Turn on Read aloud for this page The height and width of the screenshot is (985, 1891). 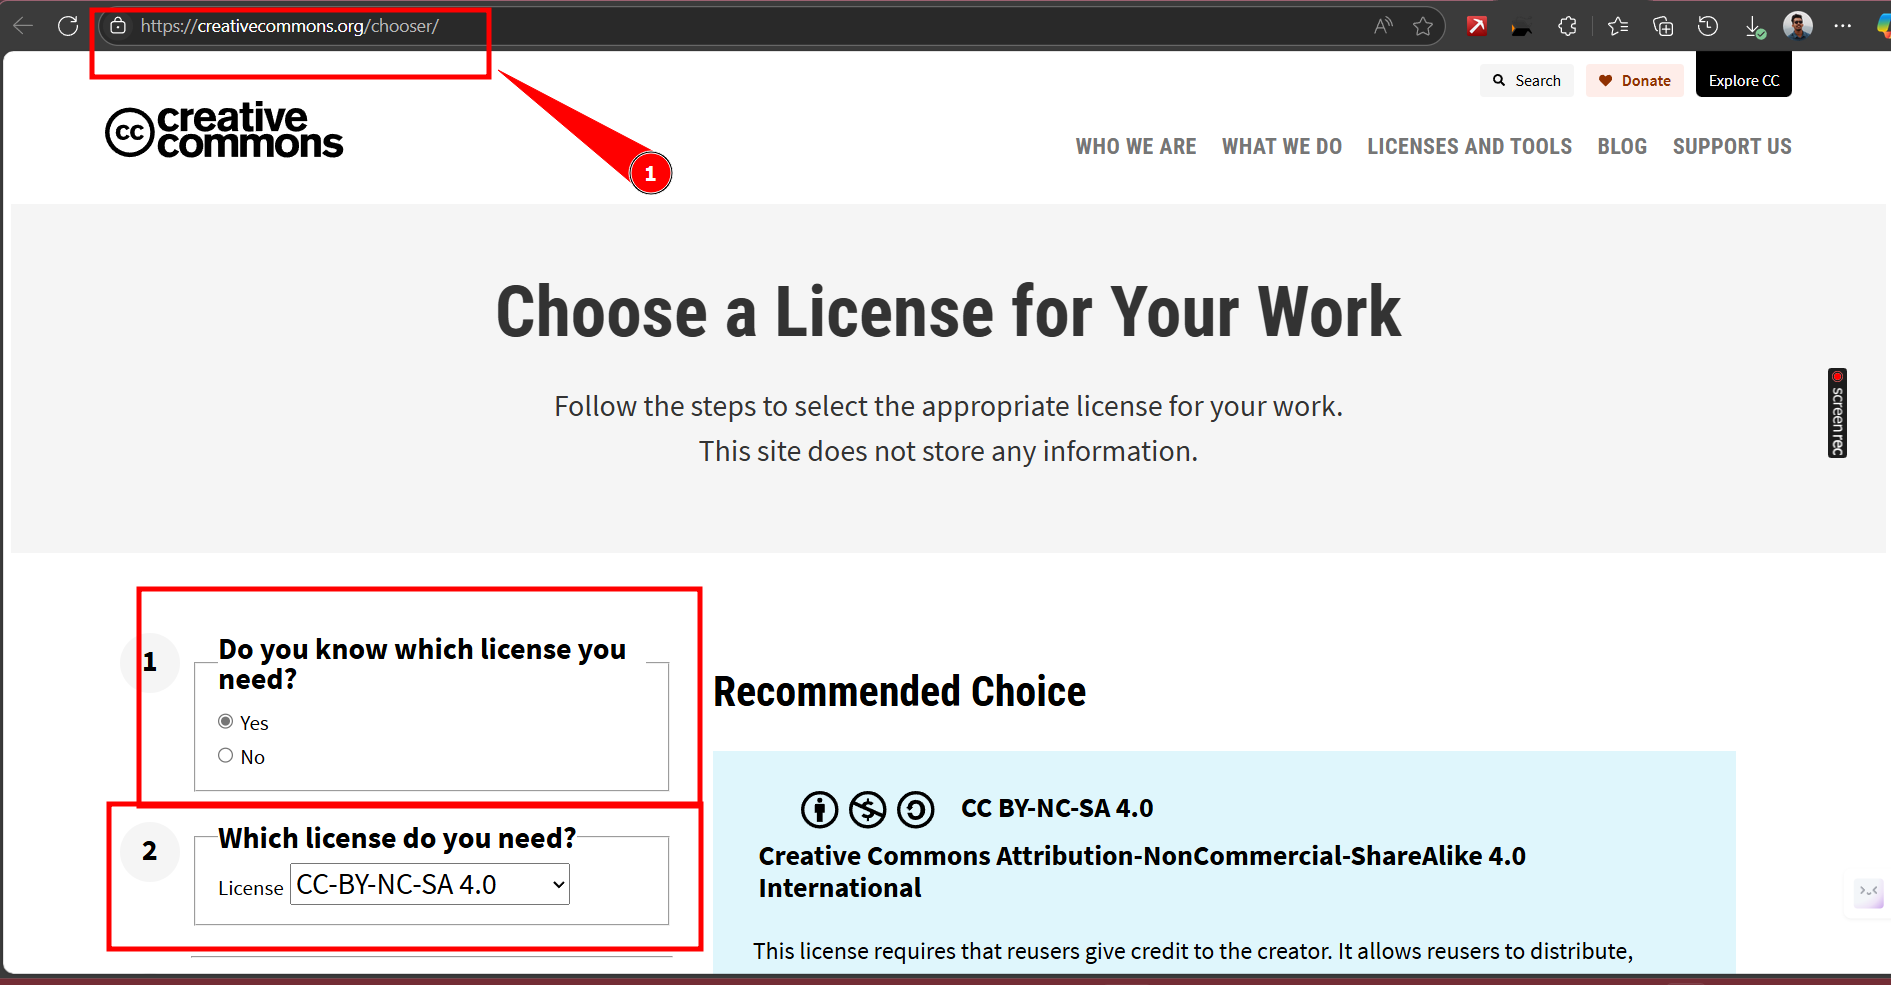[x=1384, y=26]
